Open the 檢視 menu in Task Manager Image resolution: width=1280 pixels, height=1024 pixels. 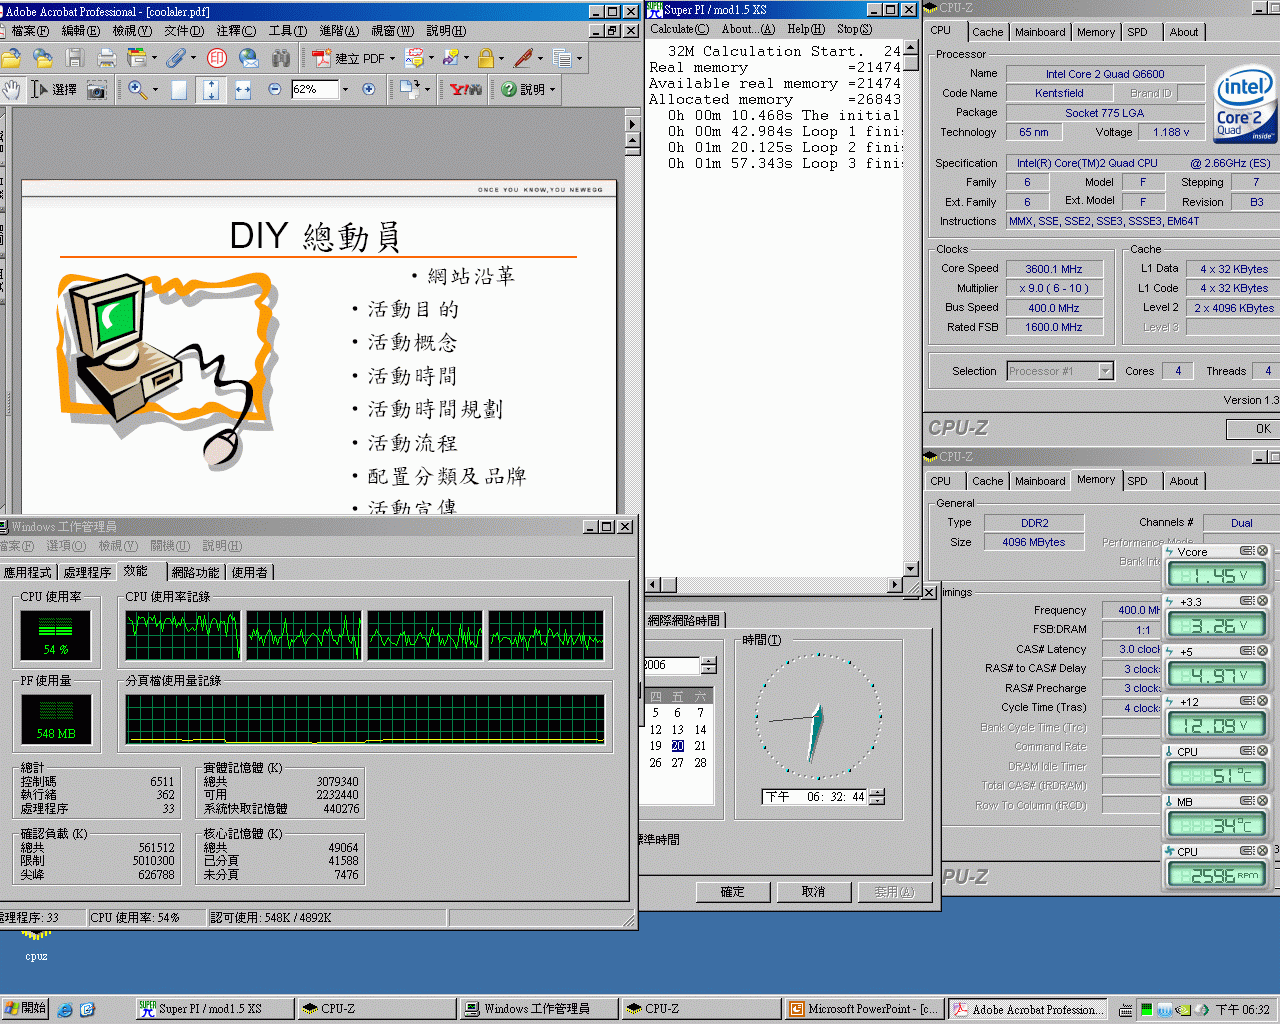(117, 546)
